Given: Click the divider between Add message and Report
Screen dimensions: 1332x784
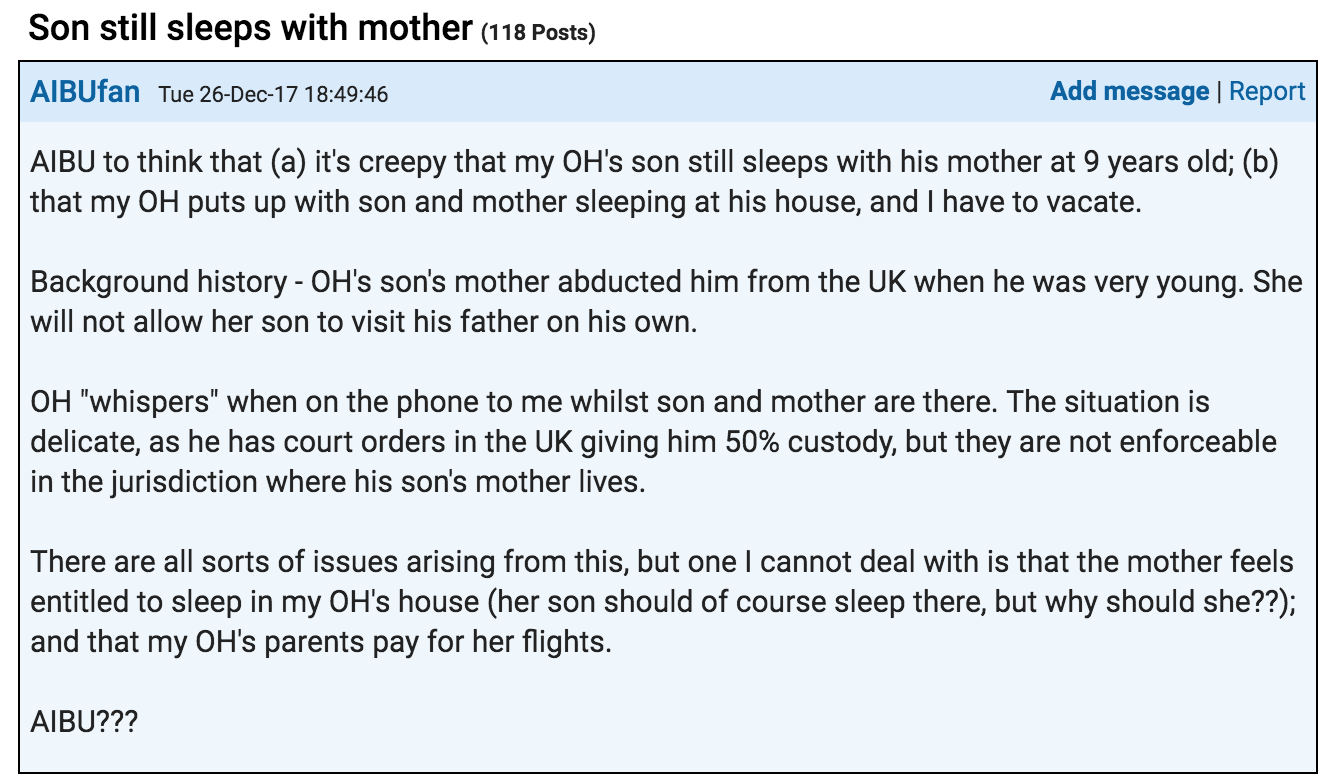Looking at the screenshot, I should (1219, 91).
